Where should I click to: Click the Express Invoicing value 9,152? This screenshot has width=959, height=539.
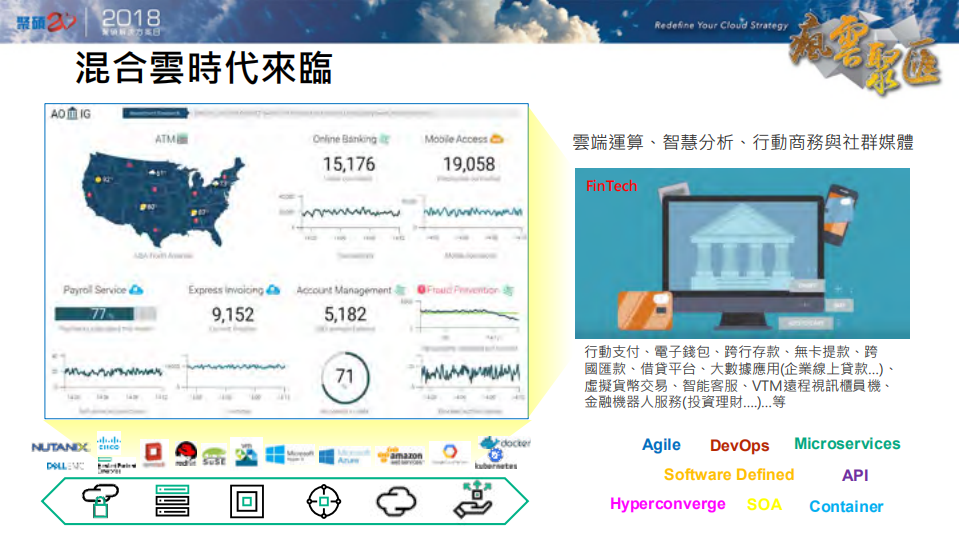point(233,314)
